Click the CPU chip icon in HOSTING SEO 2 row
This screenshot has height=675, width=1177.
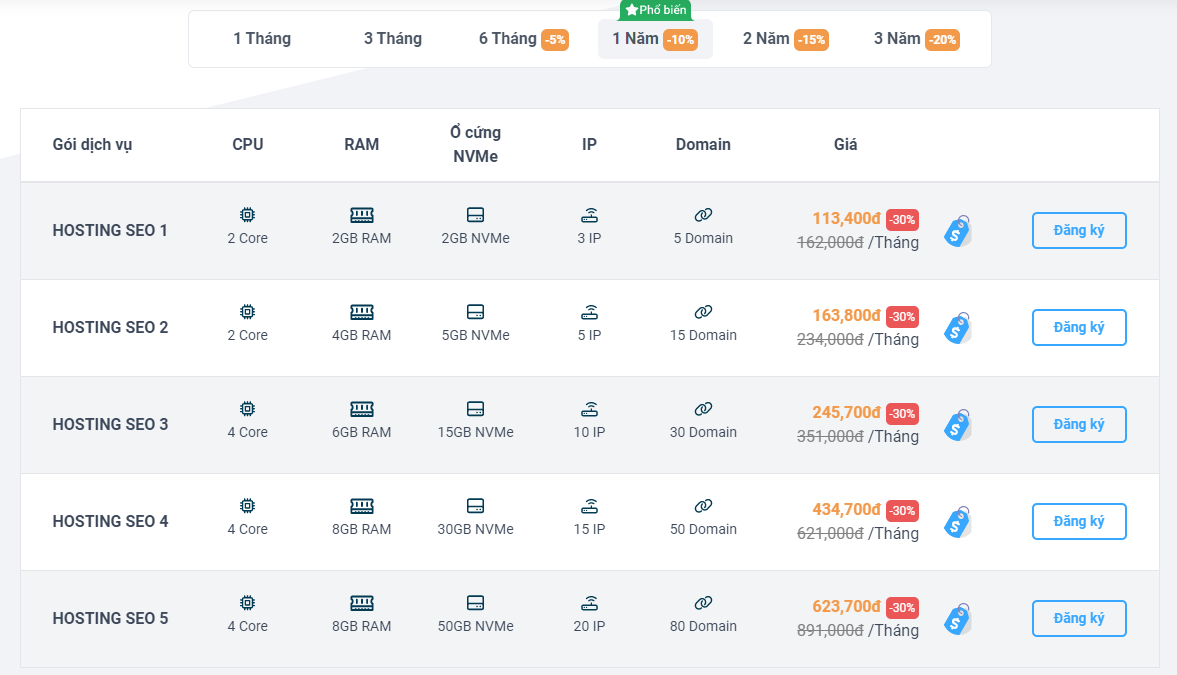coord(247,312)
